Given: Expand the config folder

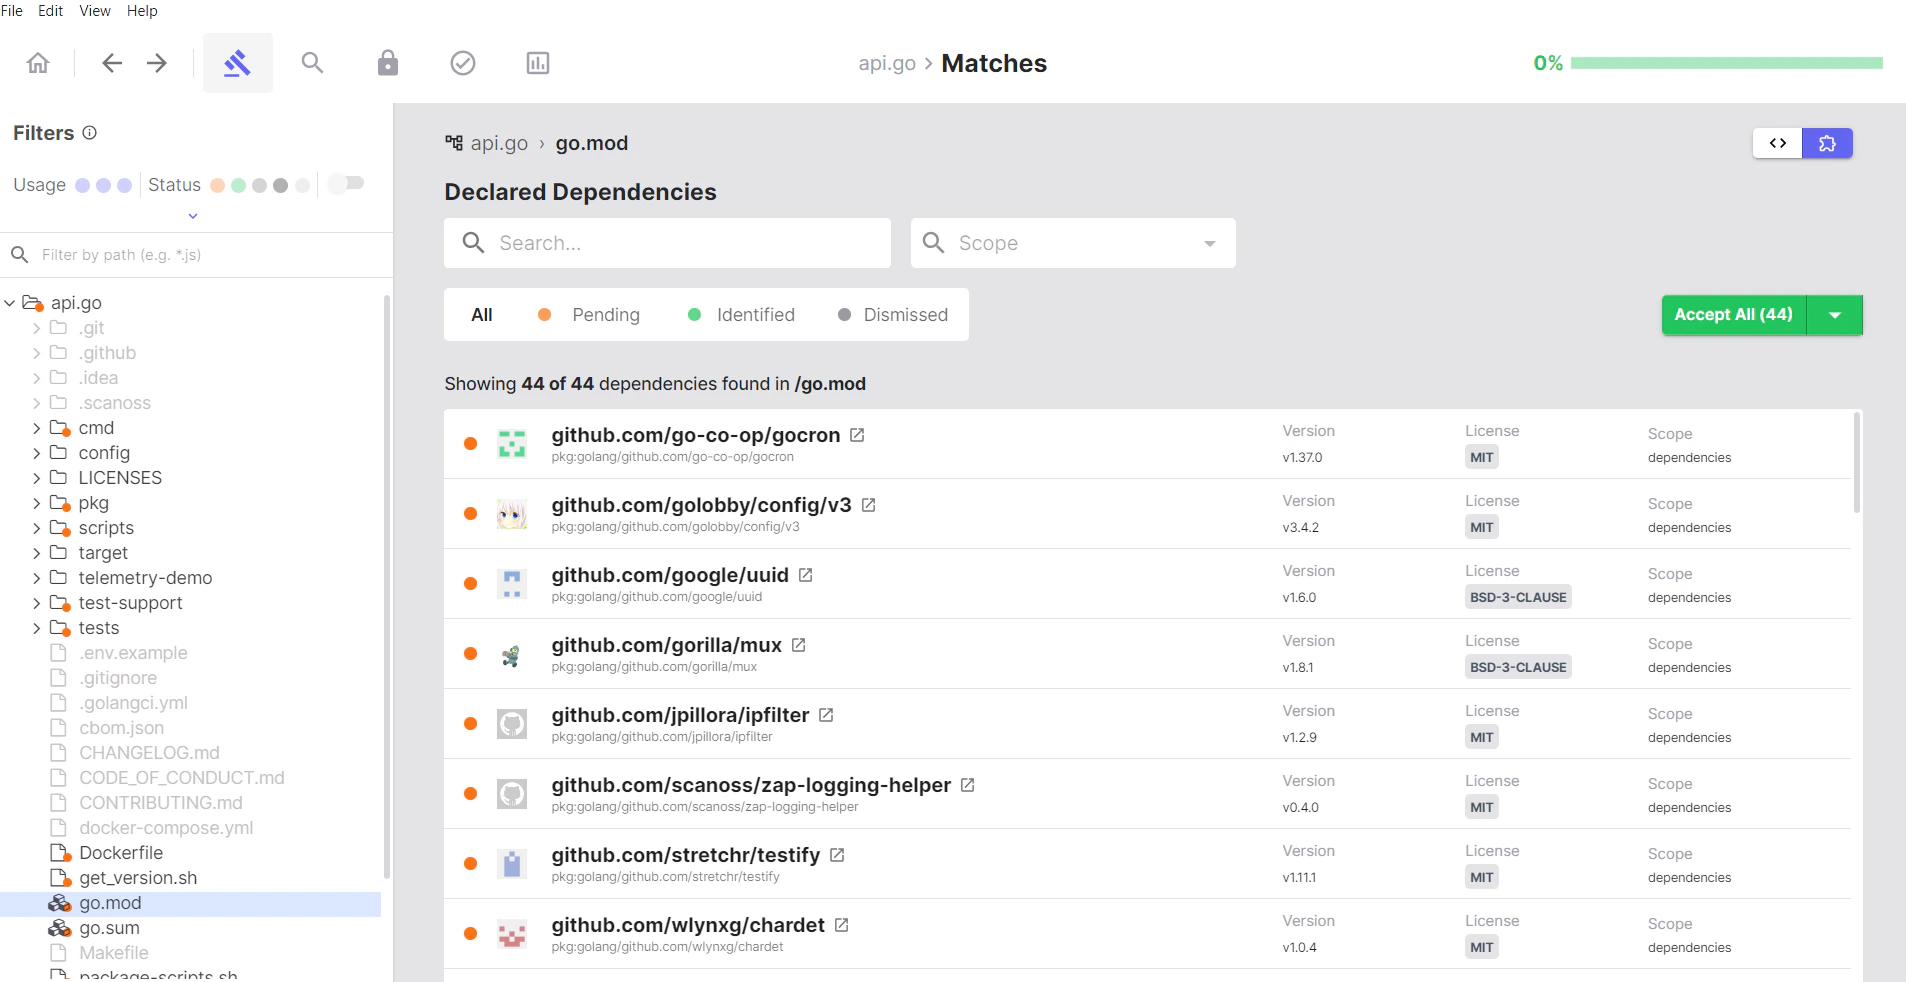Looking at the screenshot, I should (37, 453).
